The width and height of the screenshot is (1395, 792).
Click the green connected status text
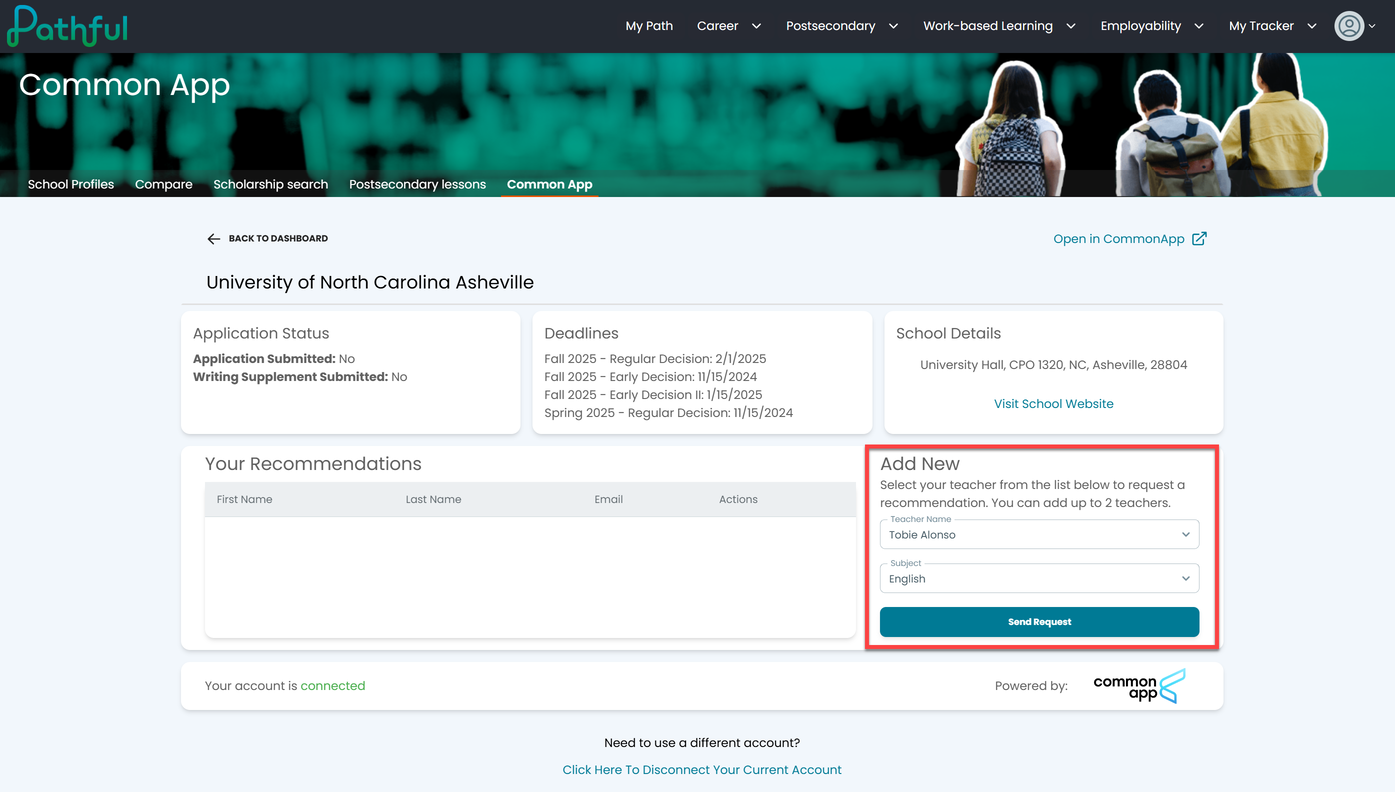[333, 686]
